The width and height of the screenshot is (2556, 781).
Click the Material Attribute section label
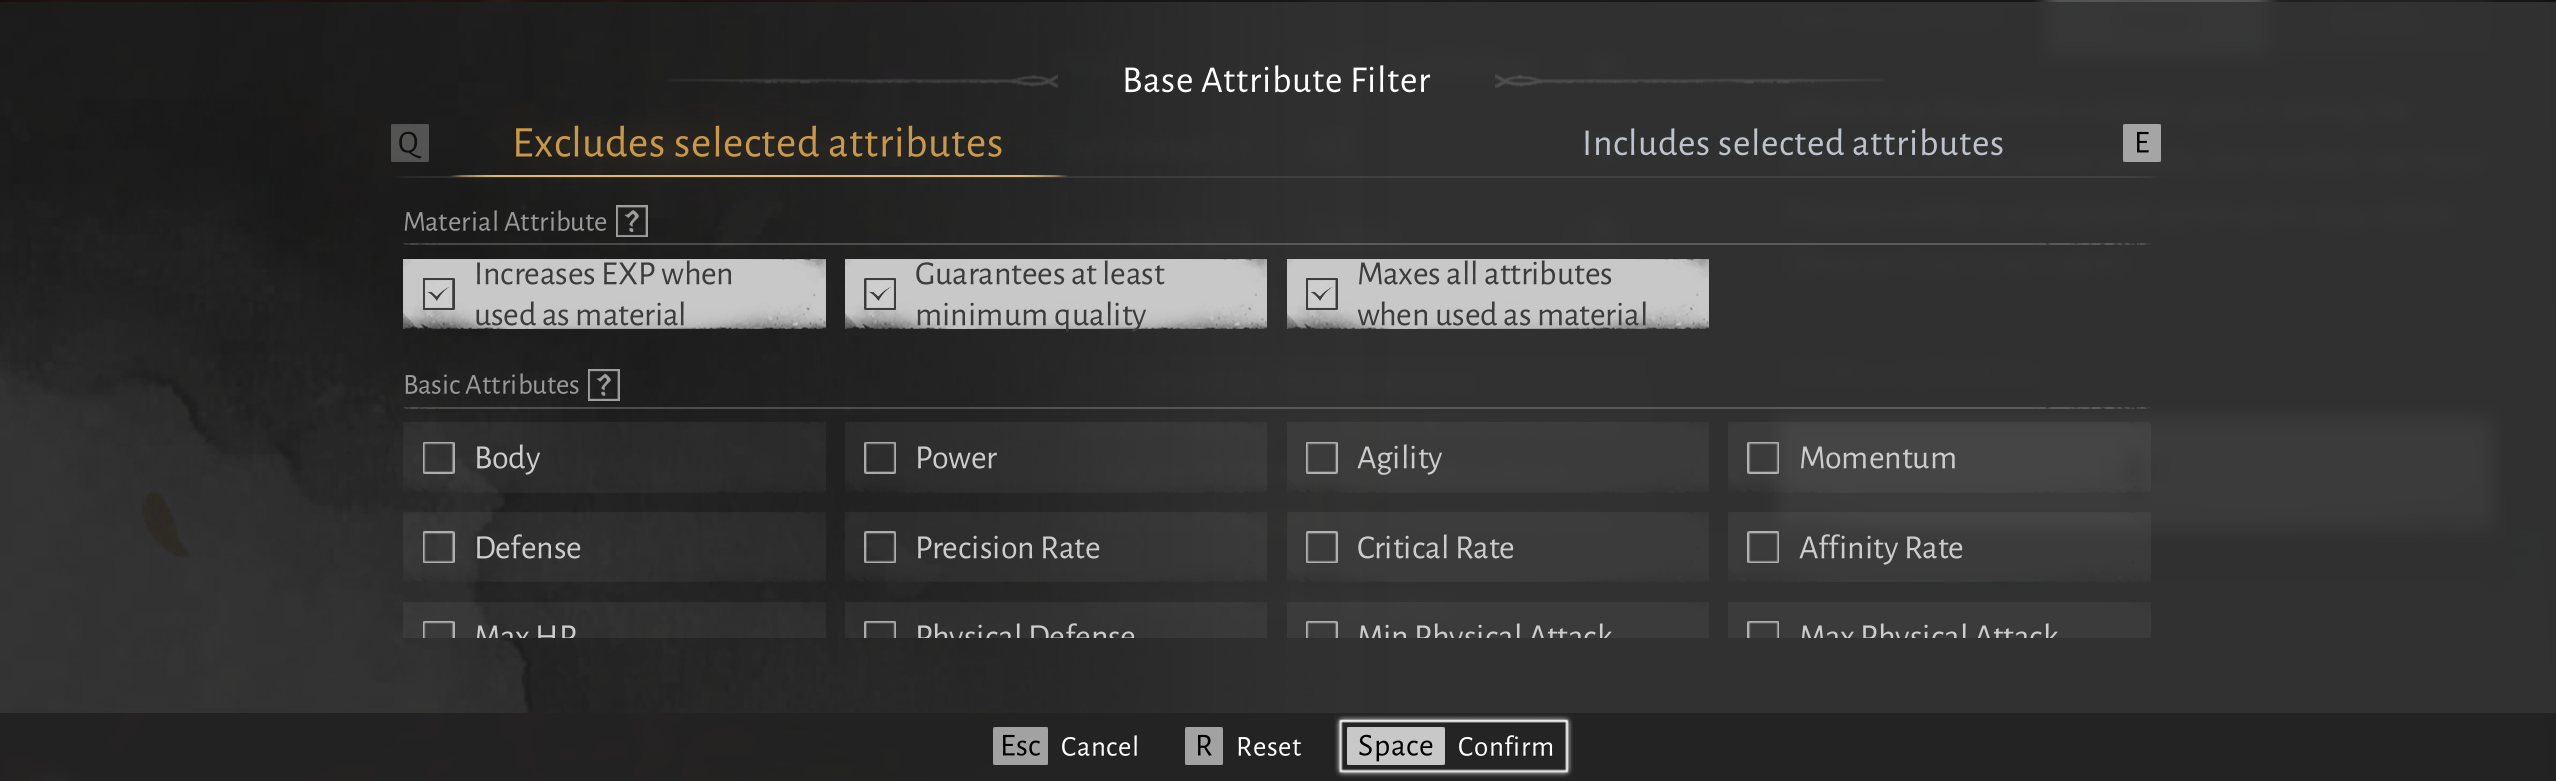click(x=505, y=221)
